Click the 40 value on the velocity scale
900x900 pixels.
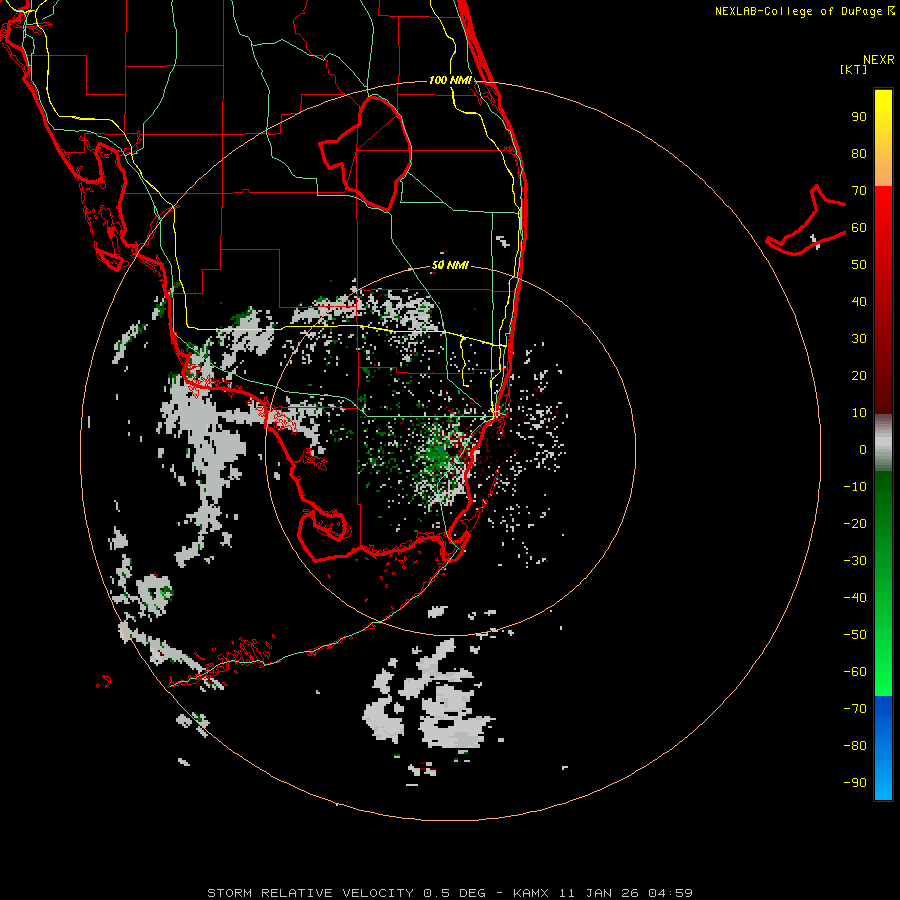(x=859, y=302)
